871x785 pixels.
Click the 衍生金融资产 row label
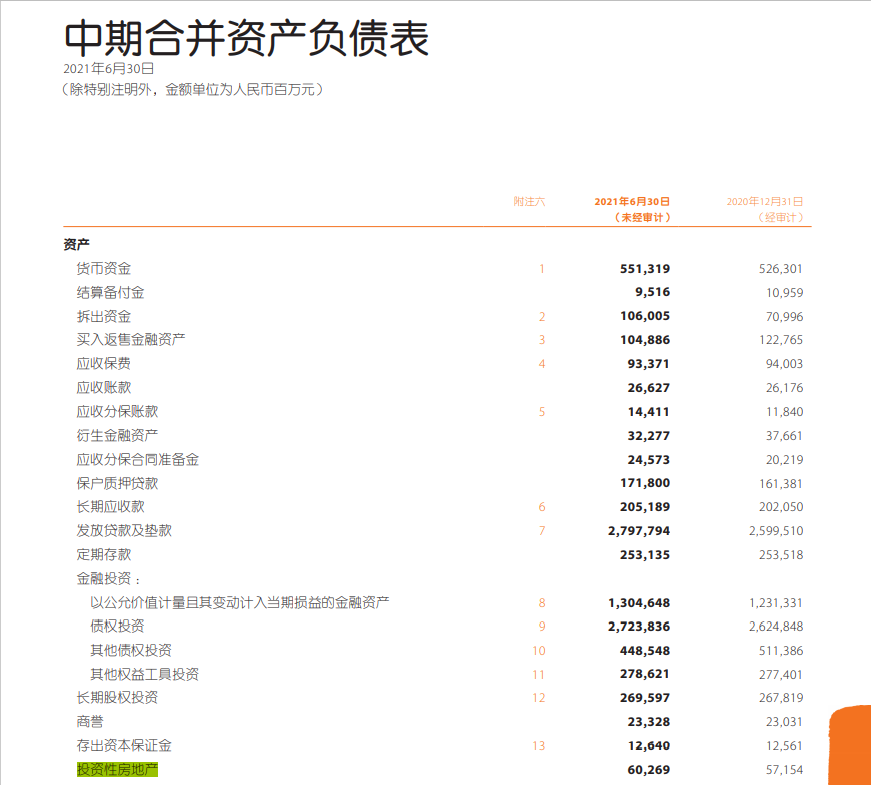pos(117,435)
